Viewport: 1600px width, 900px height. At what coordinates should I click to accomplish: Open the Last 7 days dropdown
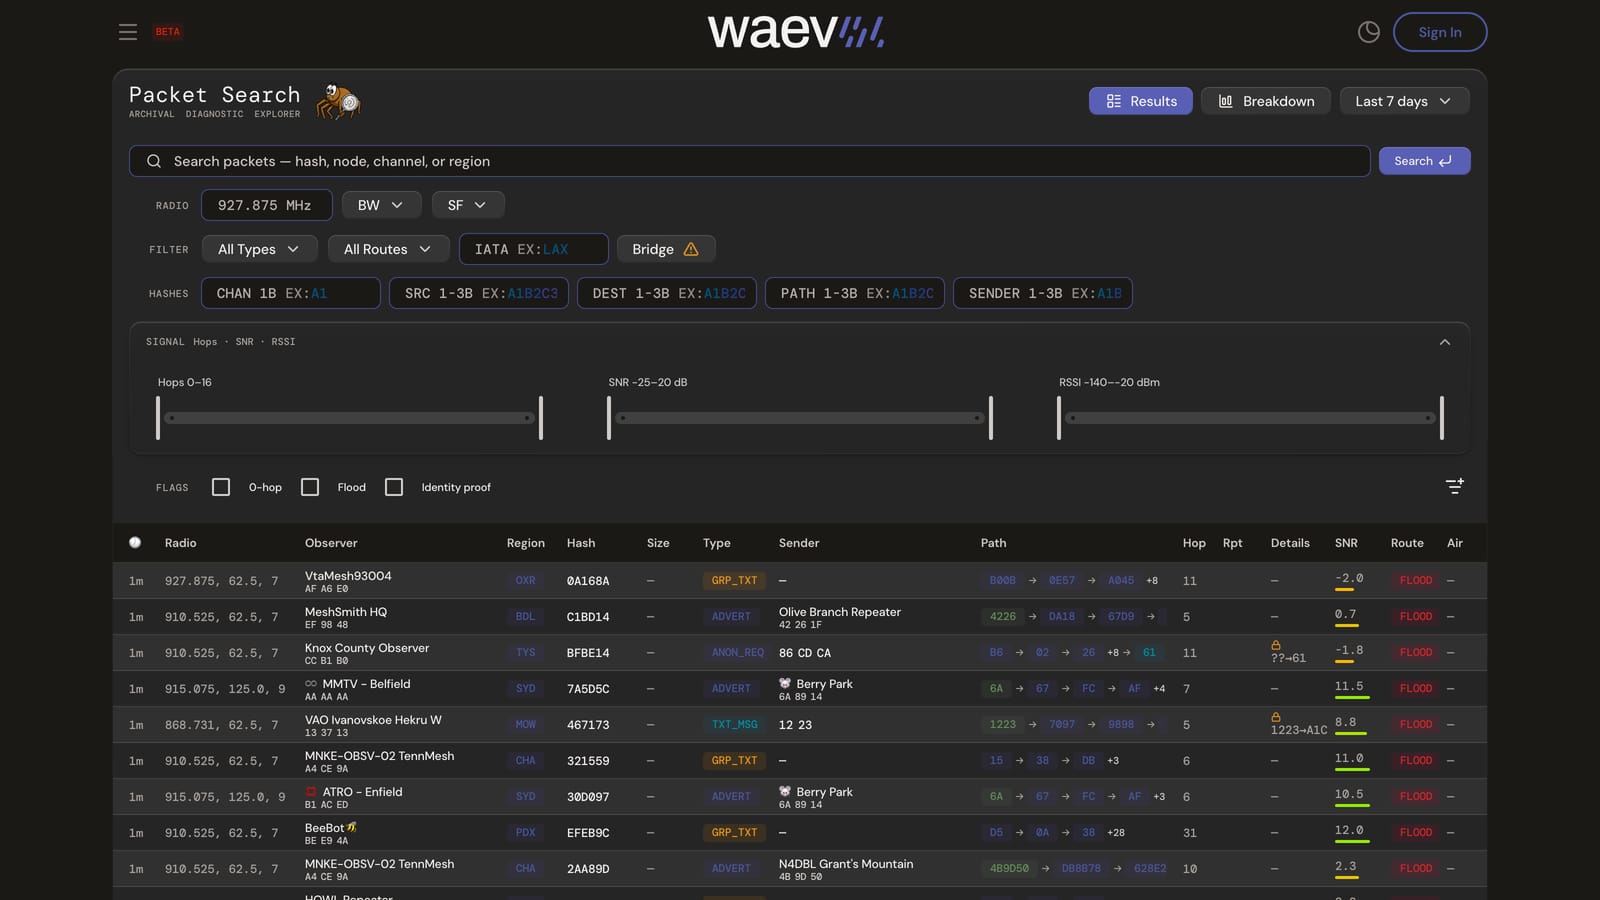pyautogui.click(x=1403, y=101)
